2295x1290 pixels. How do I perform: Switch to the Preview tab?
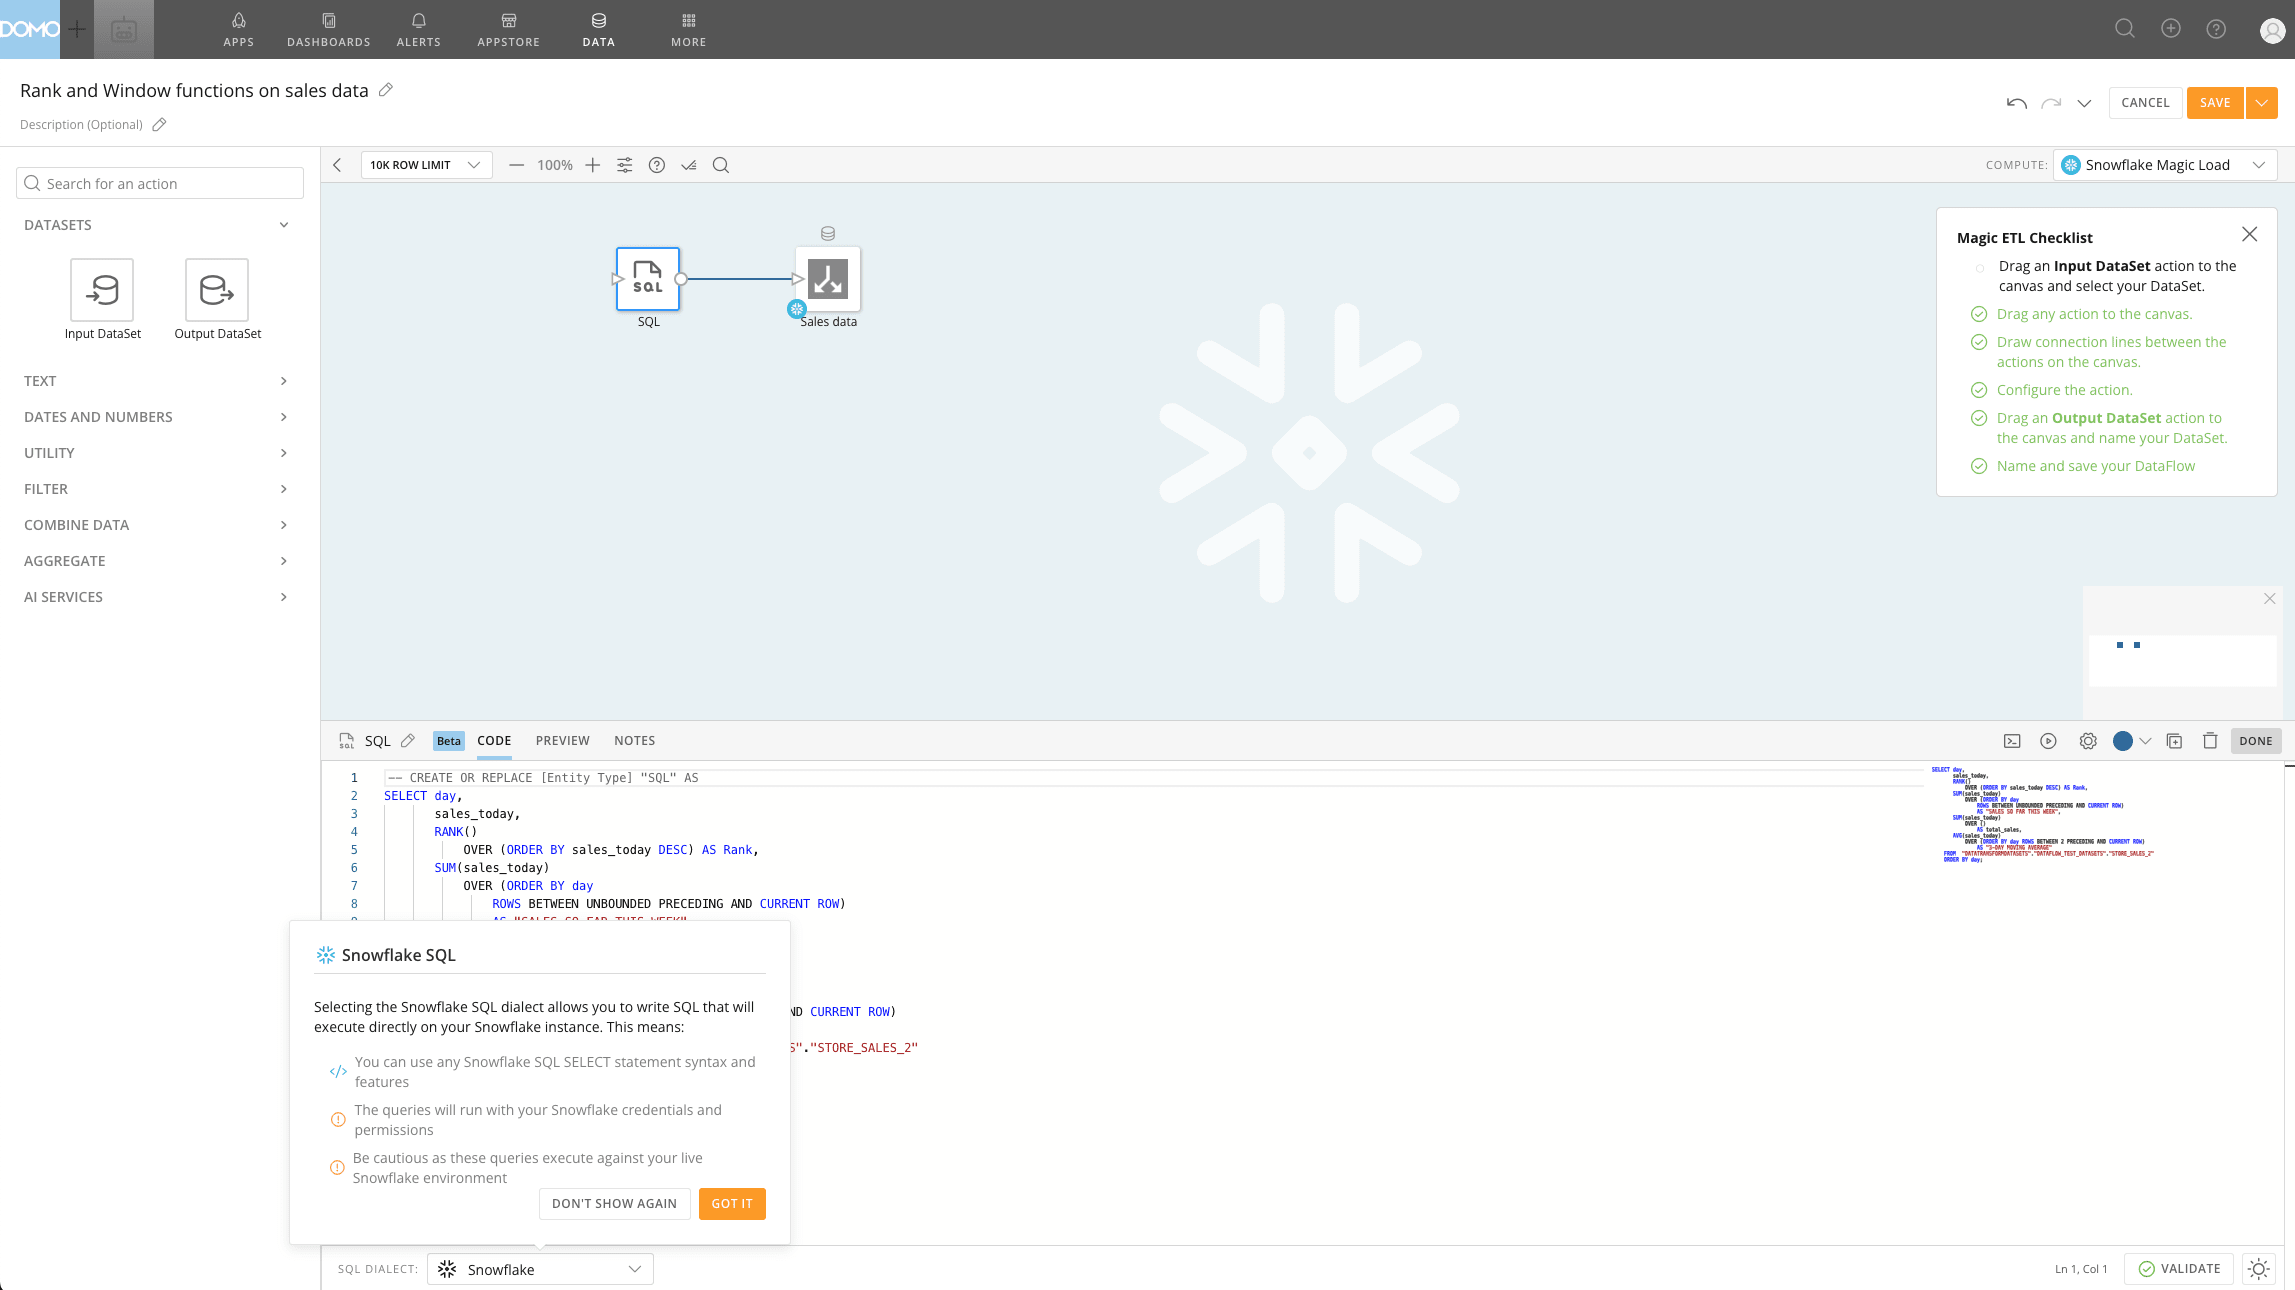tap(562, 741)
